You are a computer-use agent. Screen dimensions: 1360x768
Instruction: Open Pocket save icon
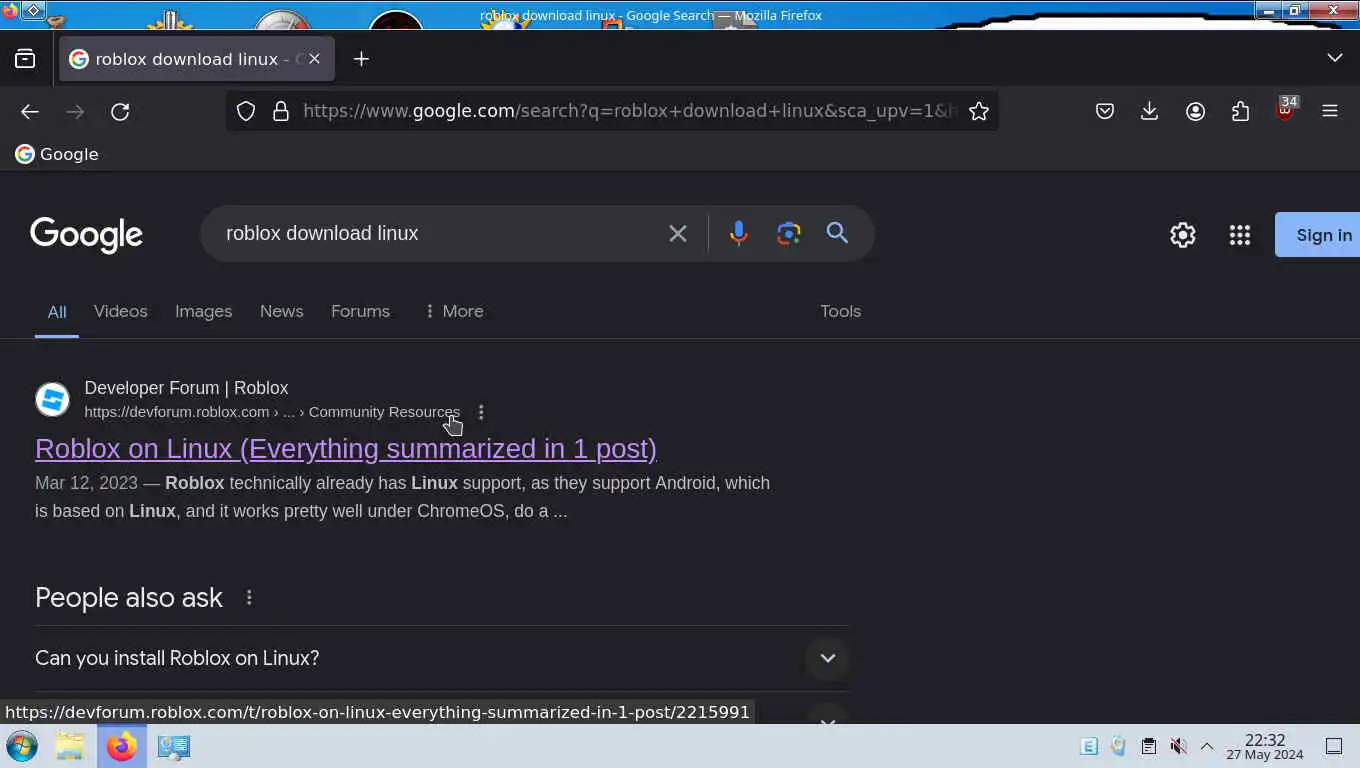1104,111
